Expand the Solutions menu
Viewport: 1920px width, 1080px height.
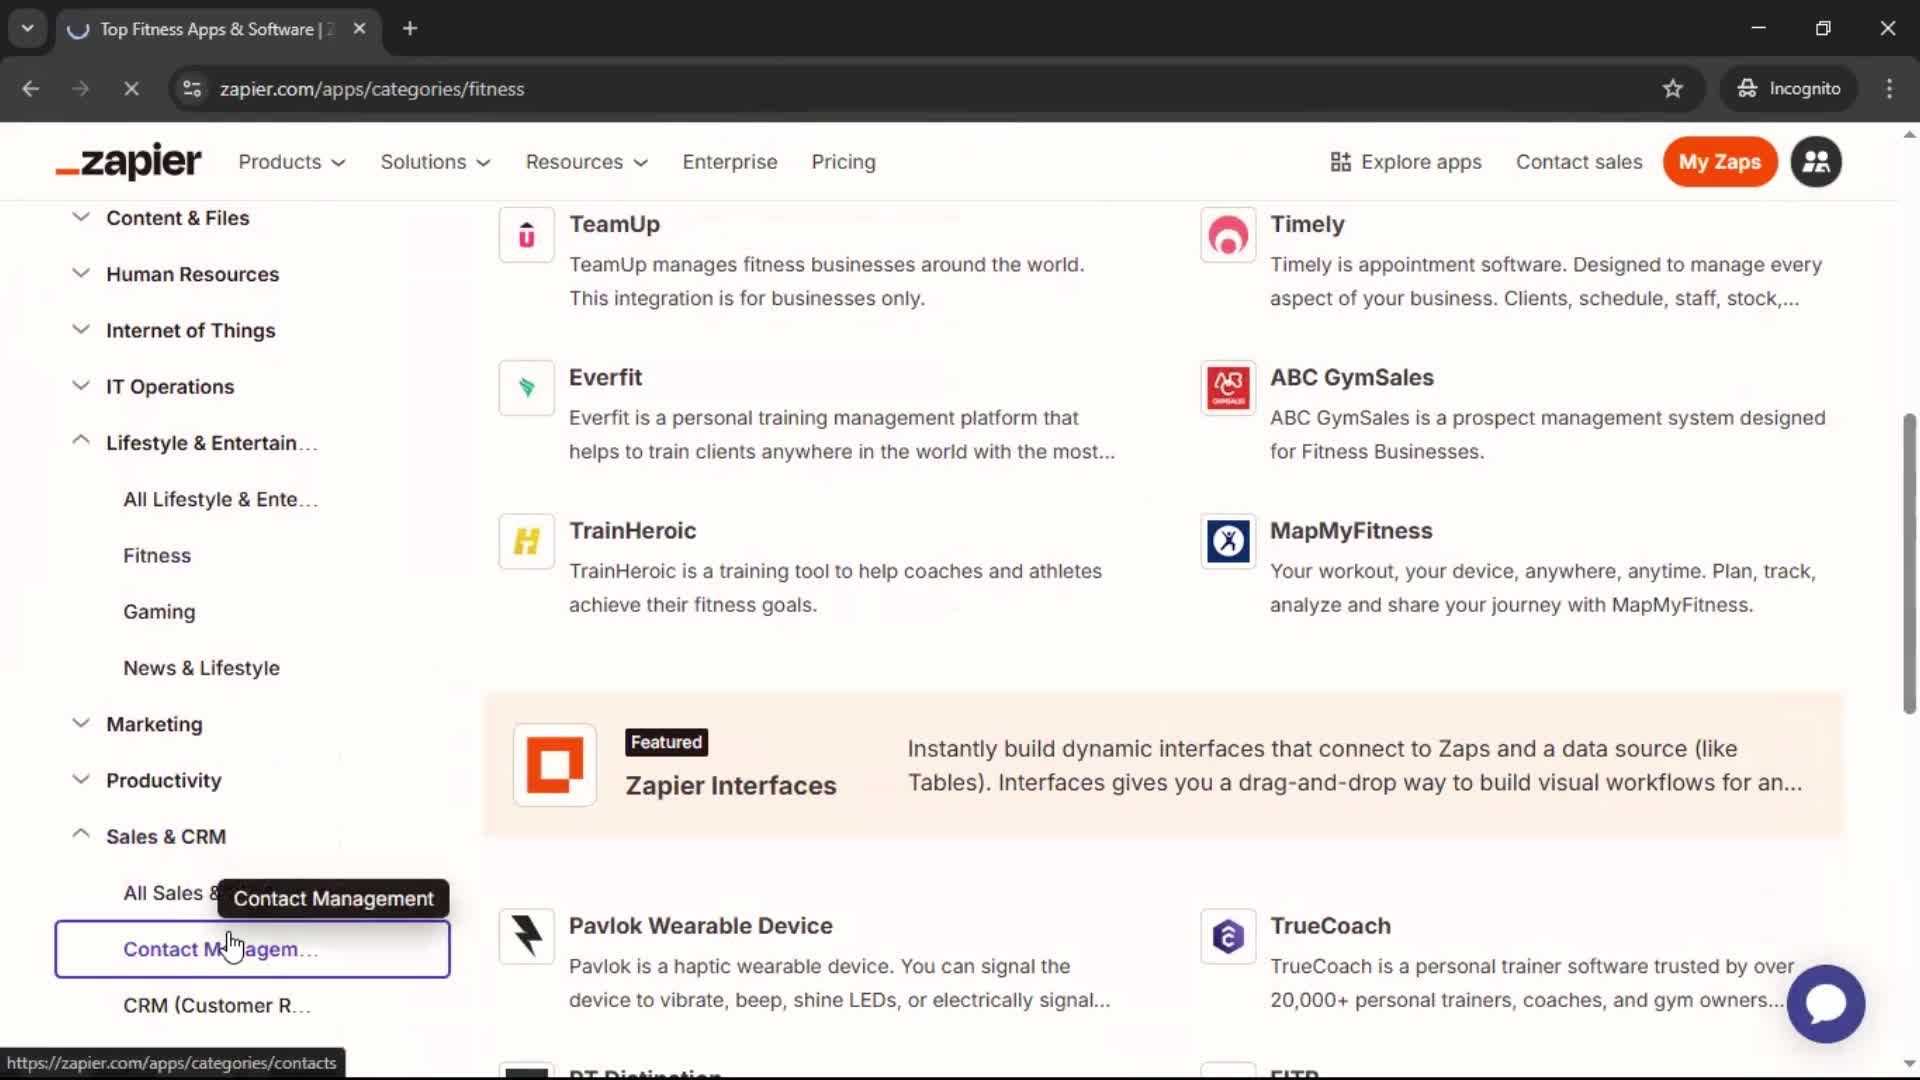435,162
